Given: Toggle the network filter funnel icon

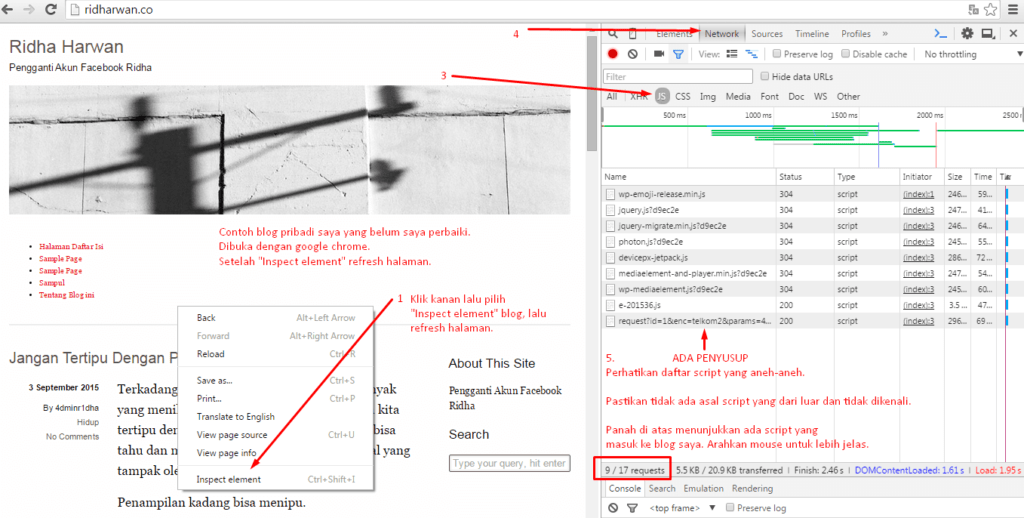Looking at the screenshot, I should coord(678,54).
